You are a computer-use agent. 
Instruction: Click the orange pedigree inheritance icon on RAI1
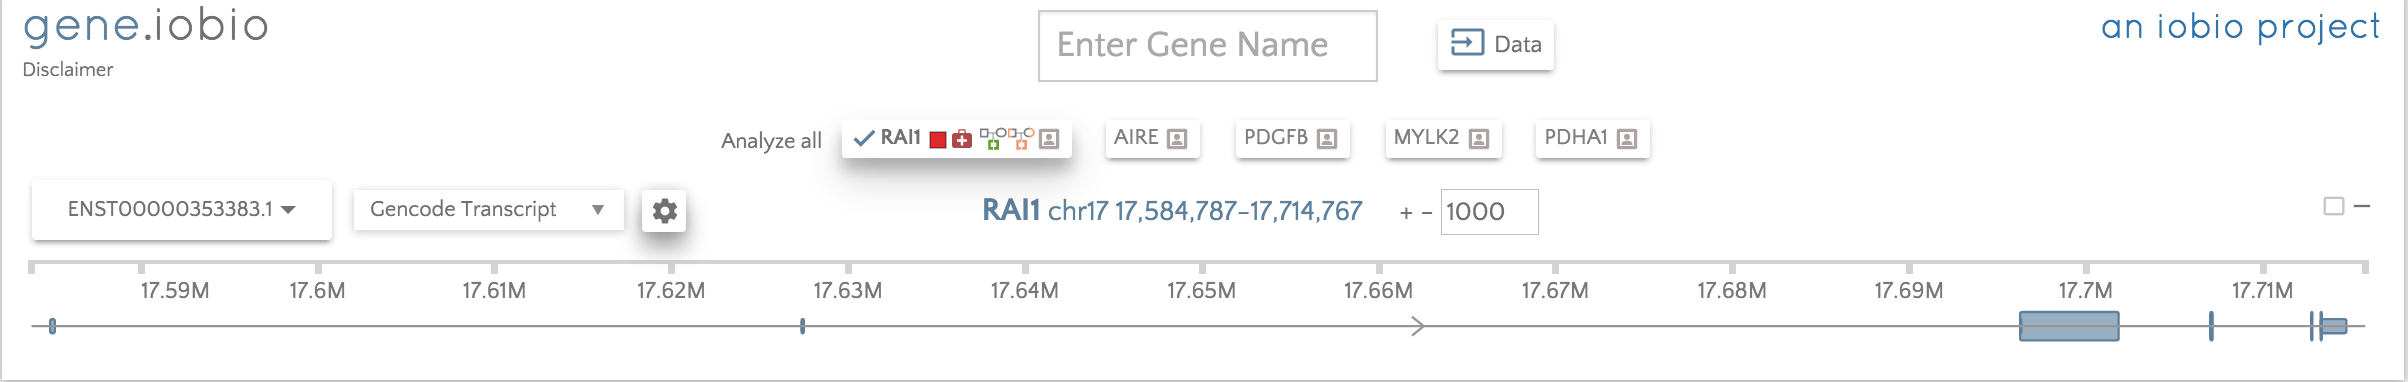tap(1021, 138)
